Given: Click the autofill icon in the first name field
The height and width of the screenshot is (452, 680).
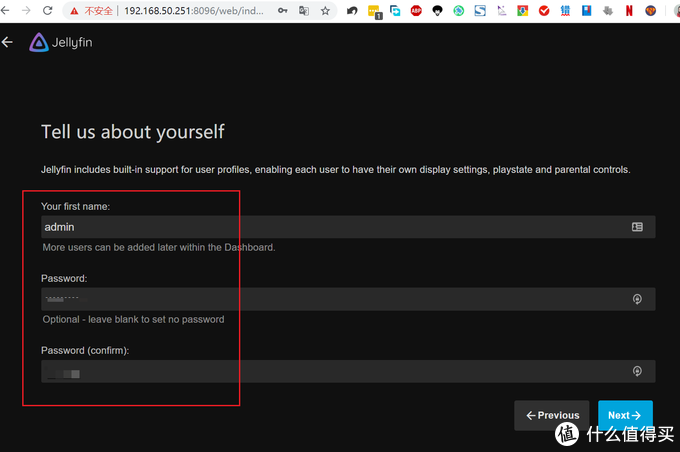Looking at the screenshot, I should click(x=637, y=227).
